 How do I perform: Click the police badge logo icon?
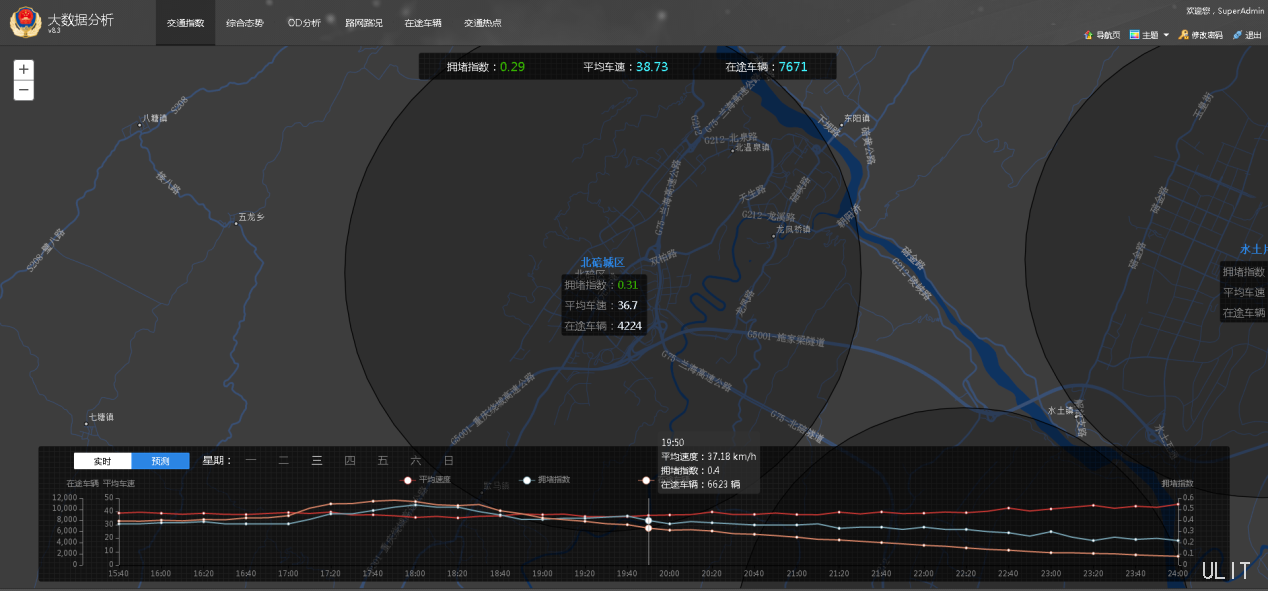point(25,23)
